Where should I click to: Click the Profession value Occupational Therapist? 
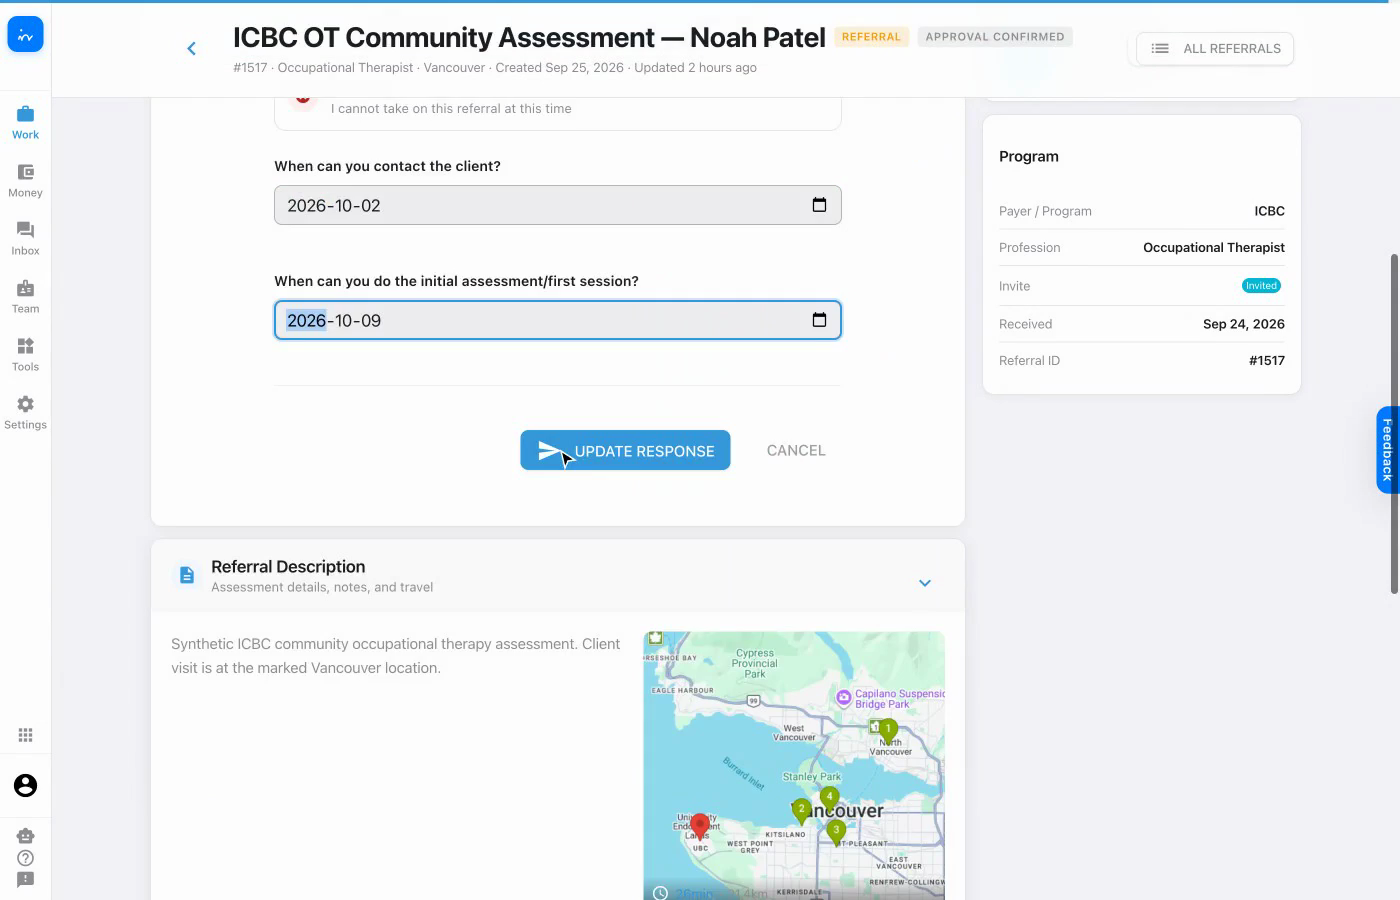click(1213, 247)
